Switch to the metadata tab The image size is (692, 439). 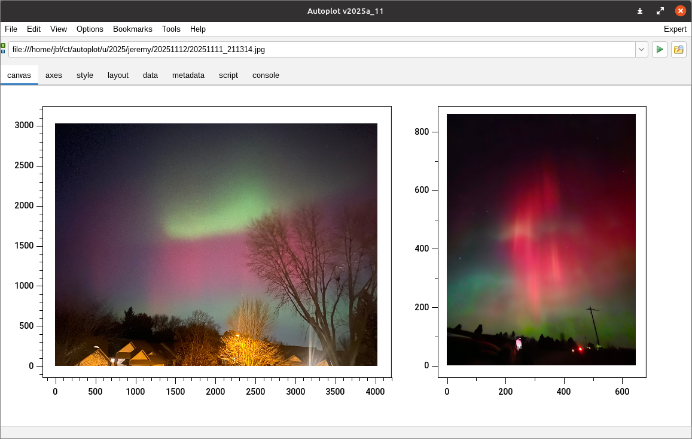188,75
